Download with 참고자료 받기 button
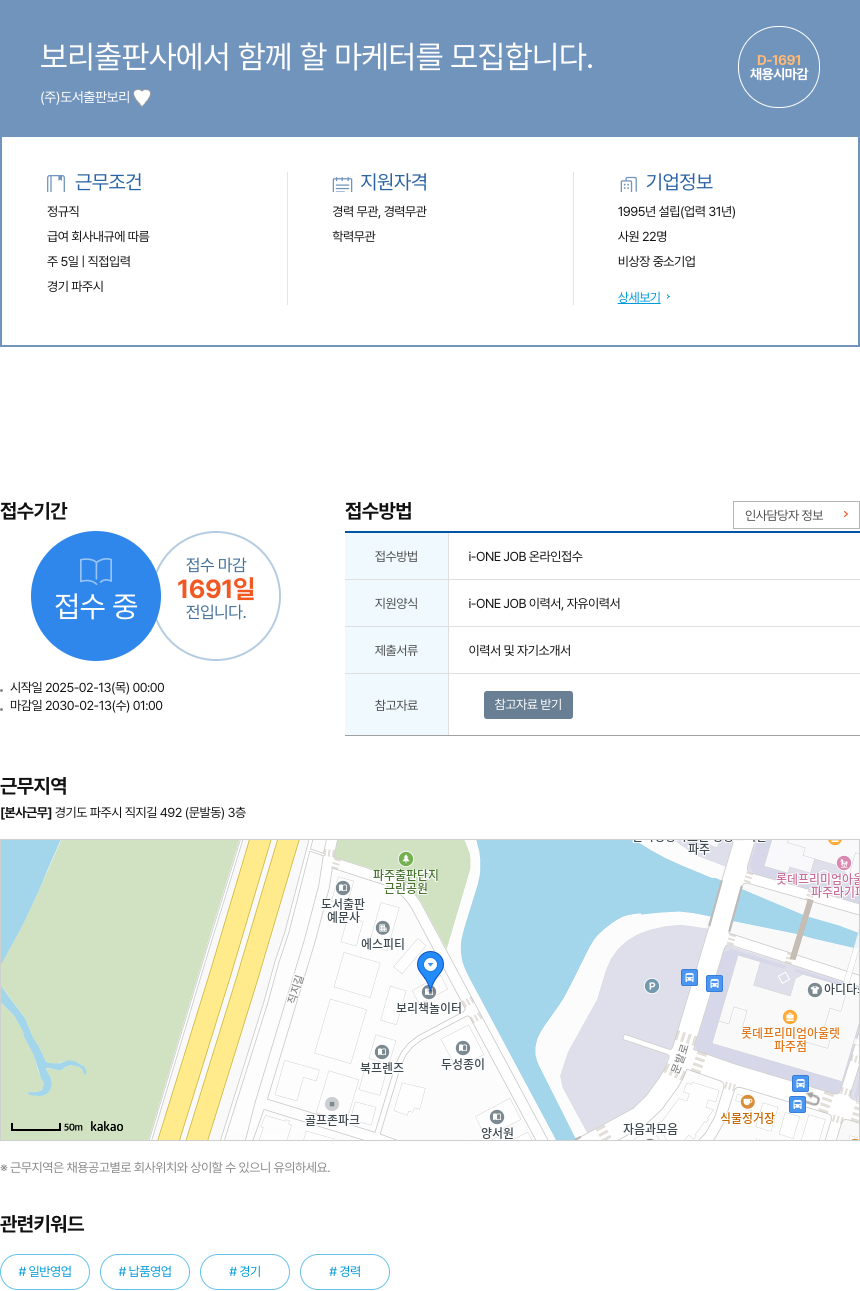Viewport: 860px width, 1291px height. coord(528,705)
